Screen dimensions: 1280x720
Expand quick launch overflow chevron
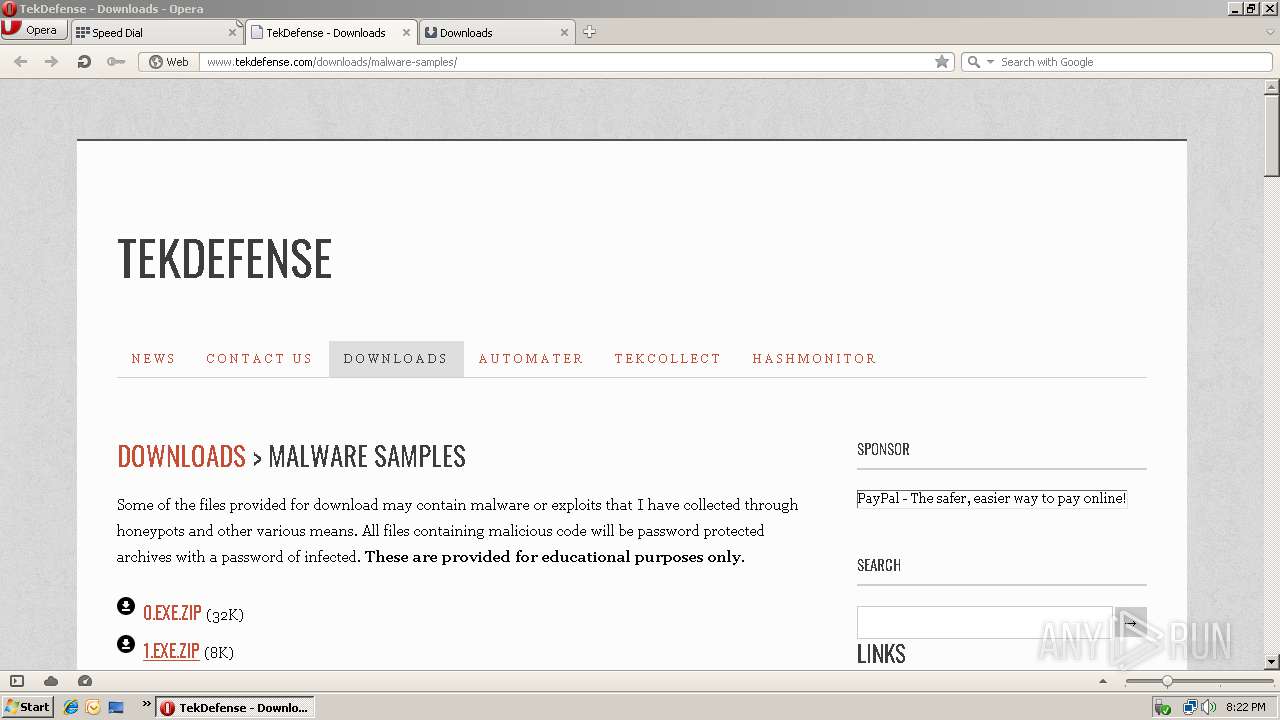pyautogui.click(x=146, y=704)
